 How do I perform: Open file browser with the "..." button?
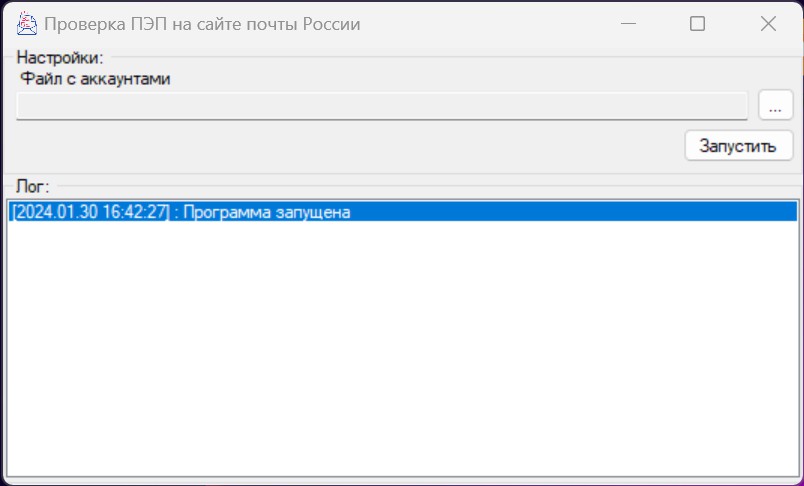point(775,105)
